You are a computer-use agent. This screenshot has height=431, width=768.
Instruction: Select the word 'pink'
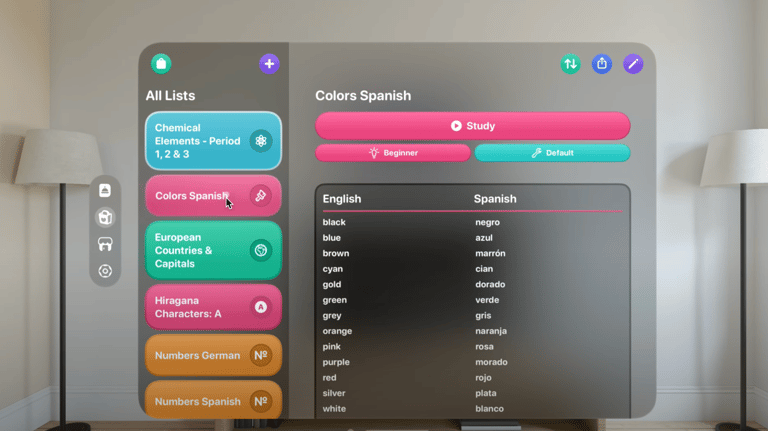pyautogui.click(x=332, y=347)
